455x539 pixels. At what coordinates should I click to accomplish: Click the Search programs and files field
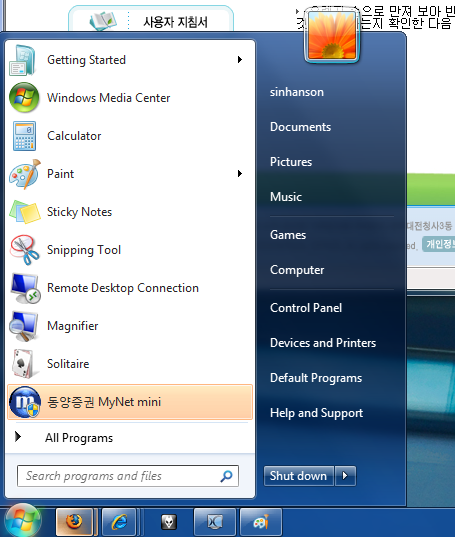(x=127, y=476)
